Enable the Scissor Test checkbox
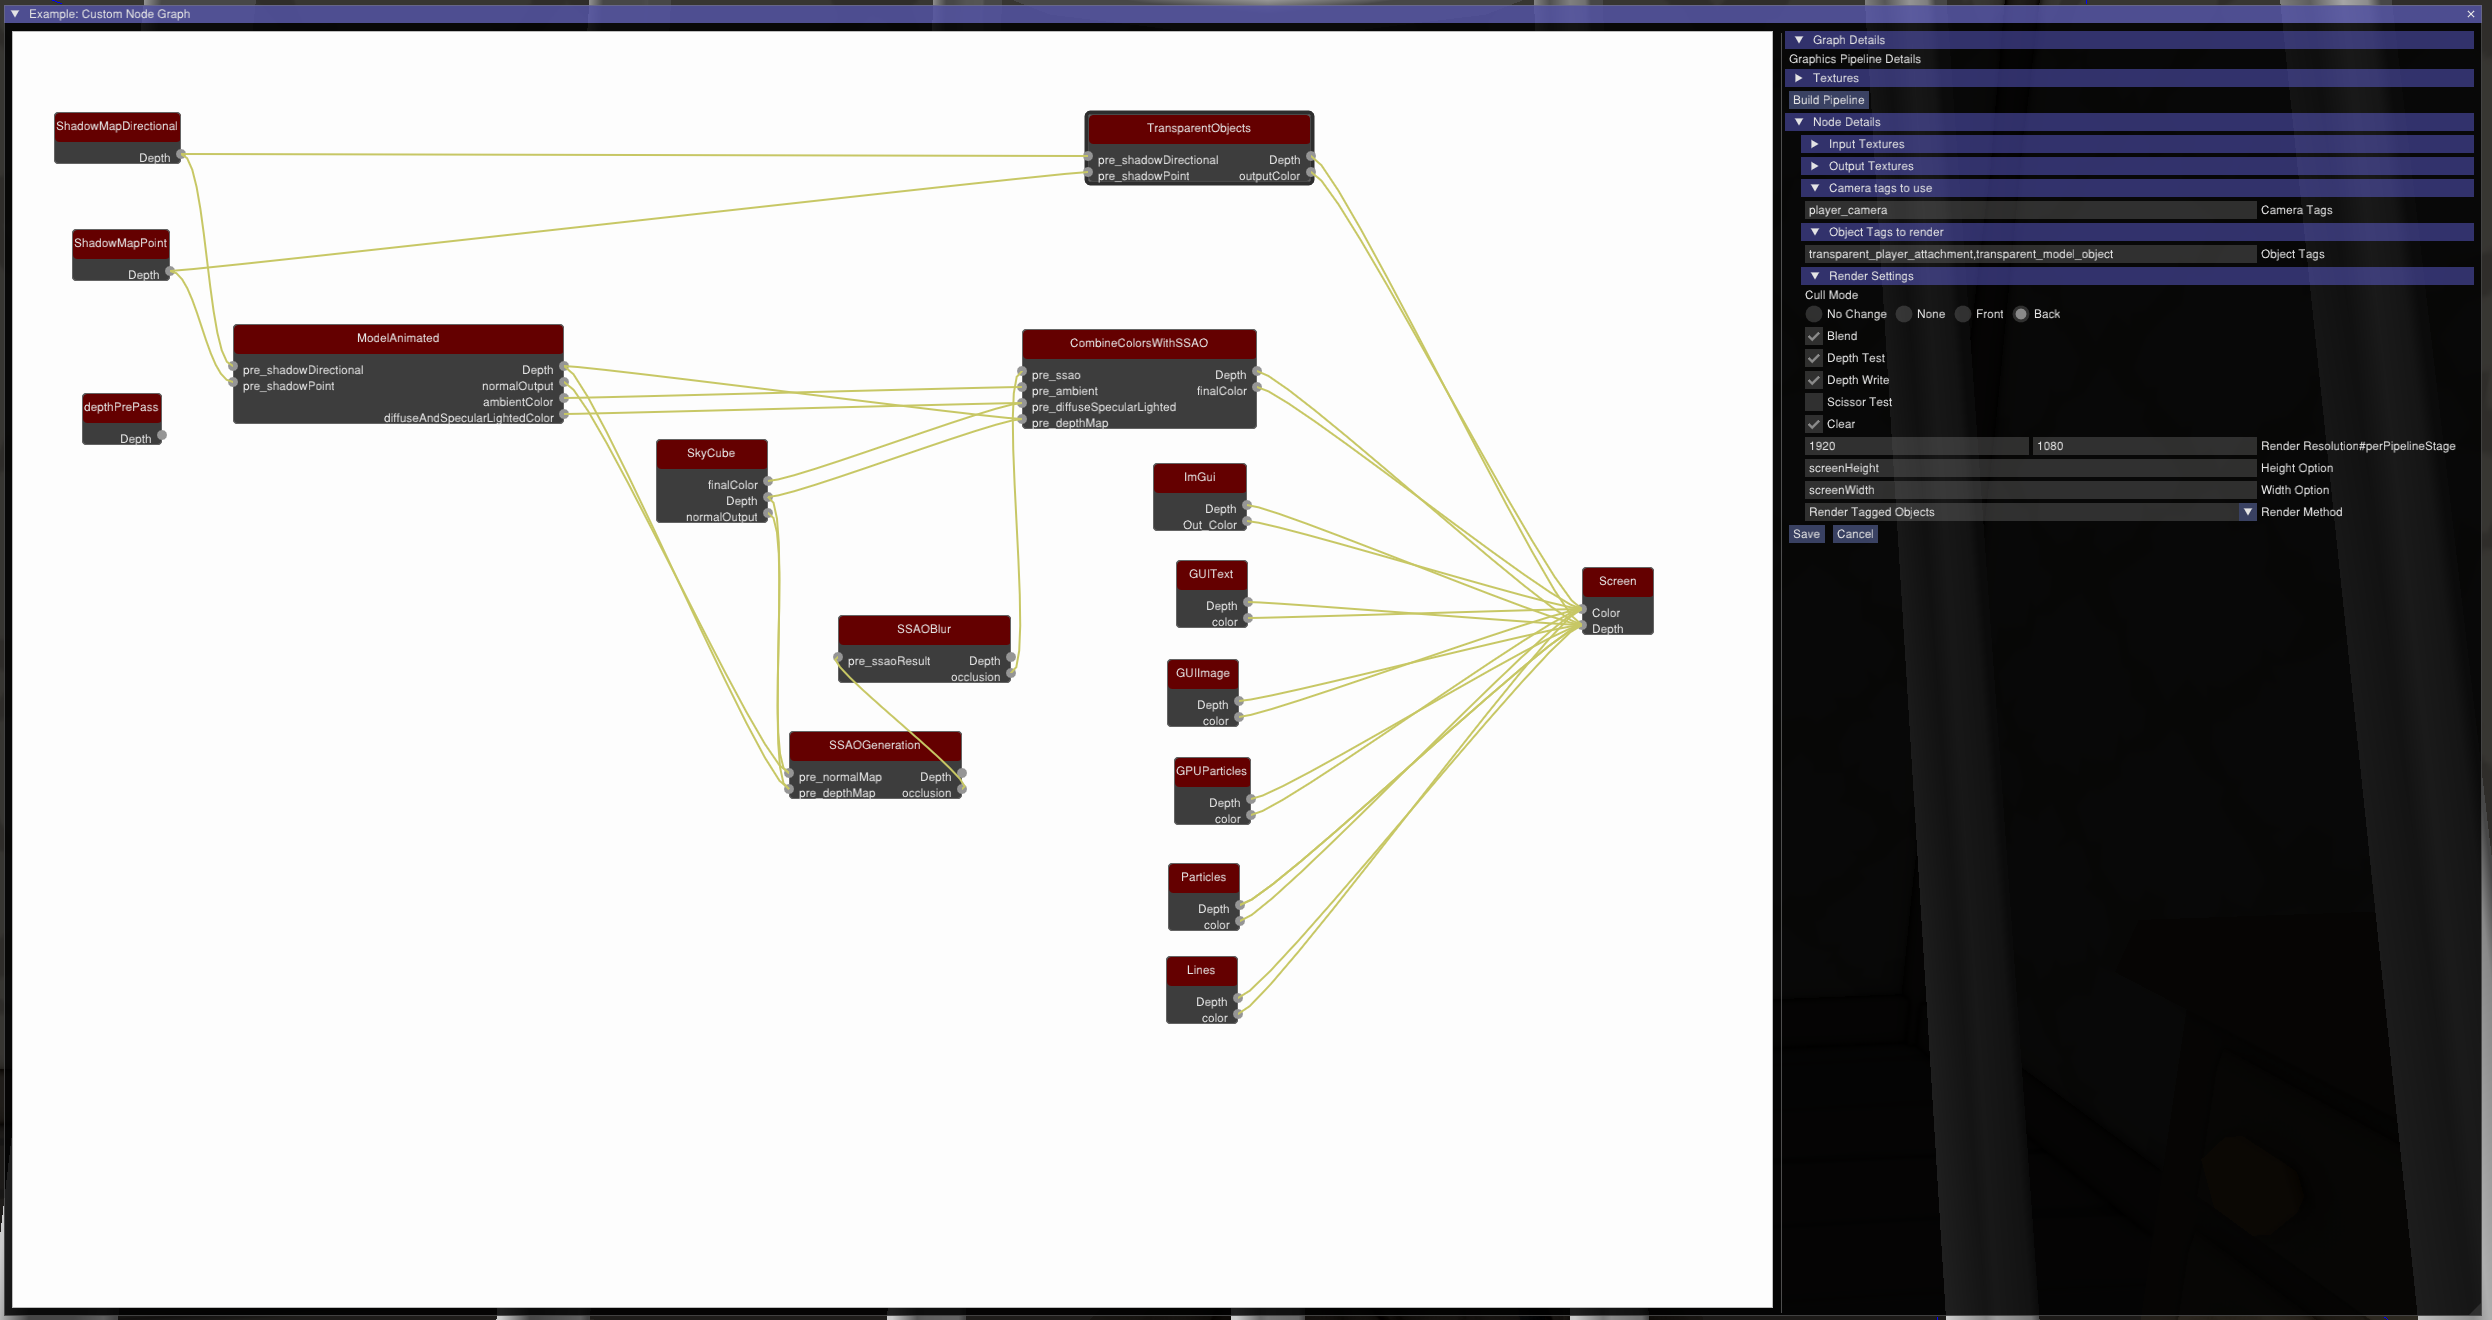The width and height of the screenshot is (2492, 1320). pos(1814,402)
